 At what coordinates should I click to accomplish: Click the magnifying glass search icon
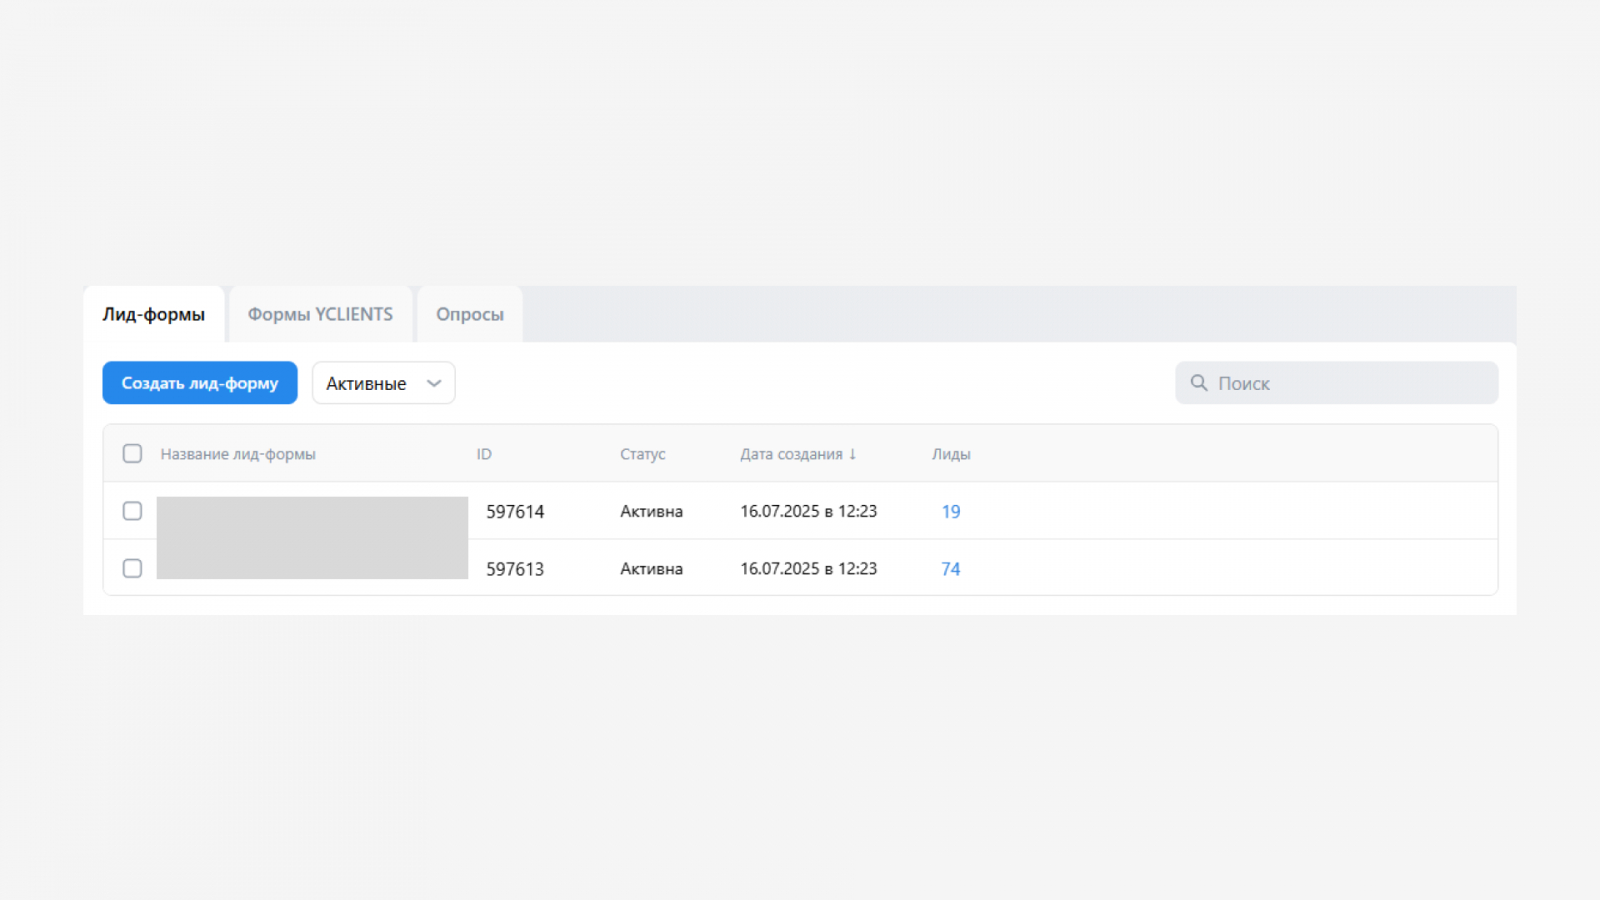(1199, 383)
